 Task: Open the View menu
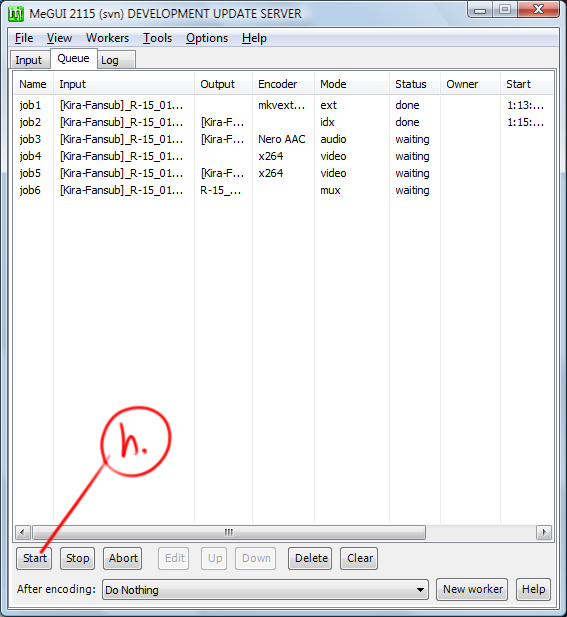pos(59,38)
